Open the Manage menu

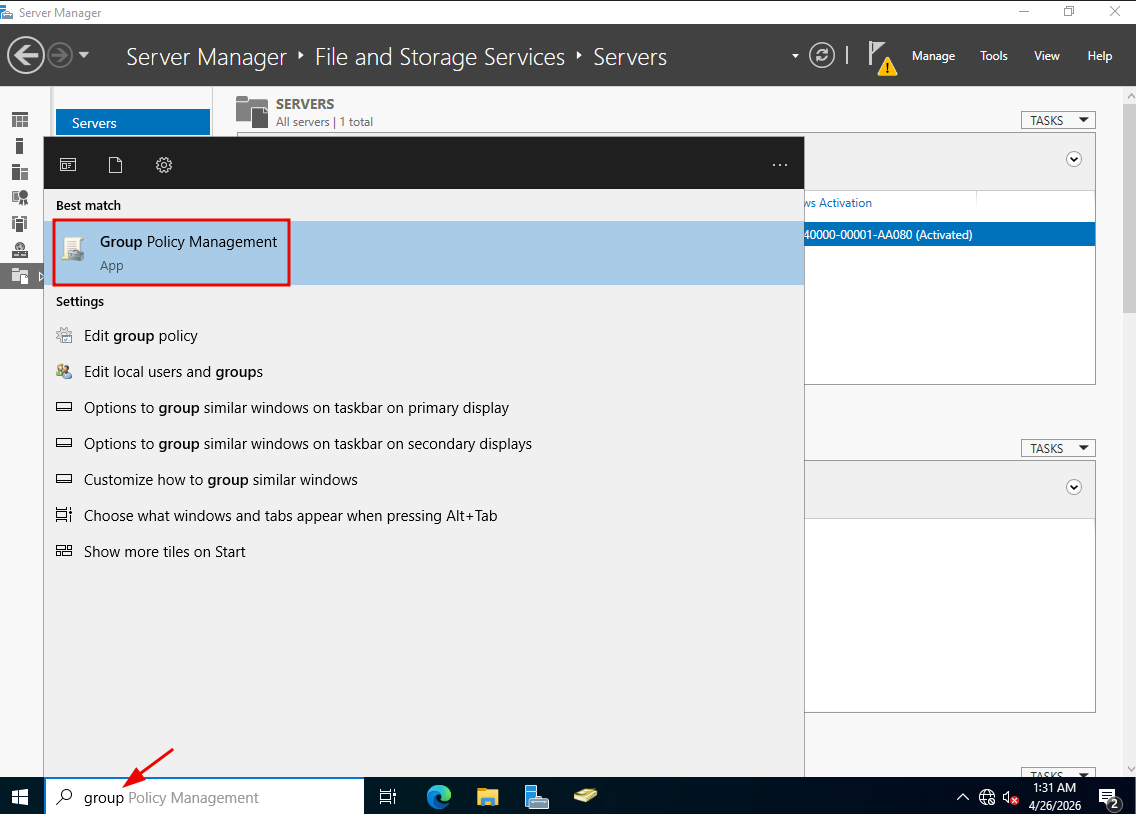tap(933, 56)
